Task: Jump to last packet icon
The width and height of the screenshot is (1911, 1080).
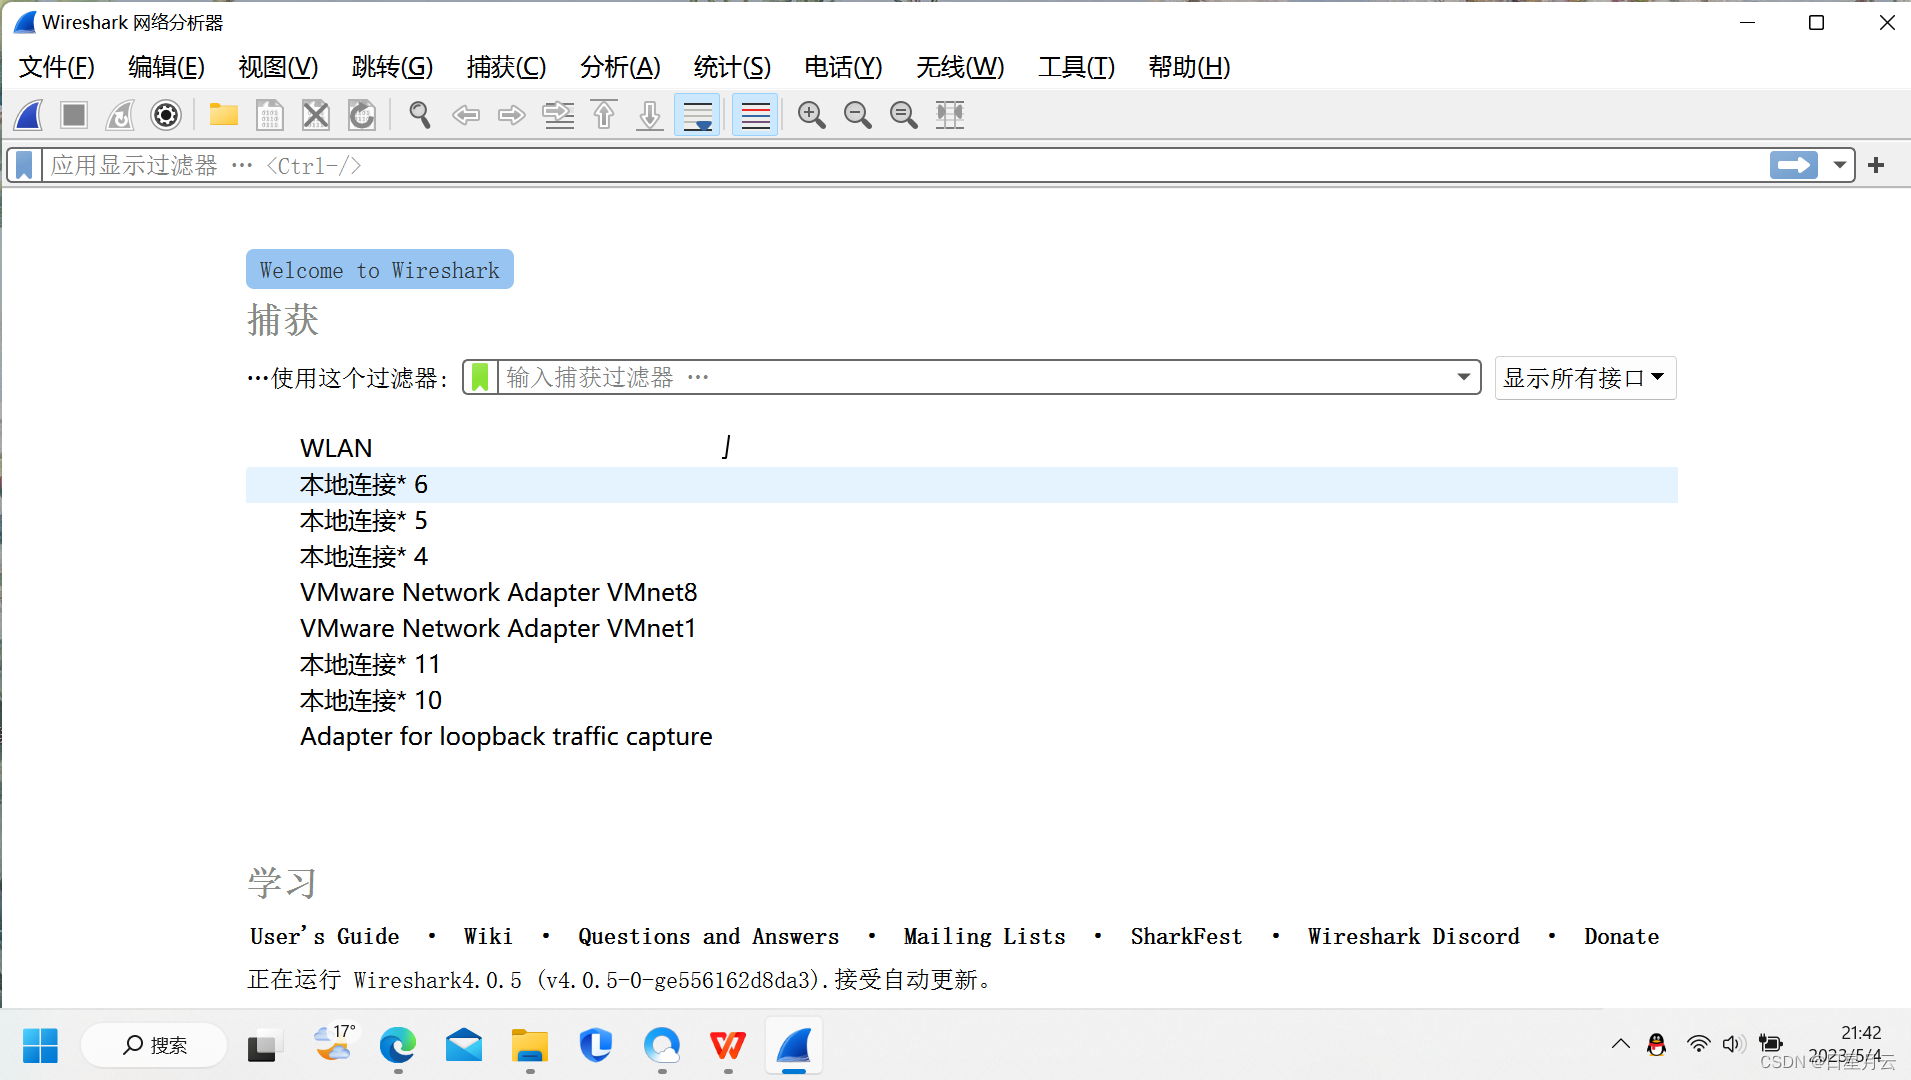Action: tap(650, 115)
